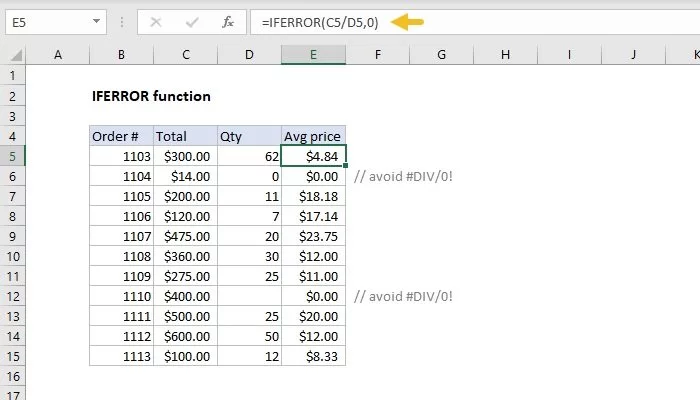
Task: Select column E header
Action: point(313,55)
